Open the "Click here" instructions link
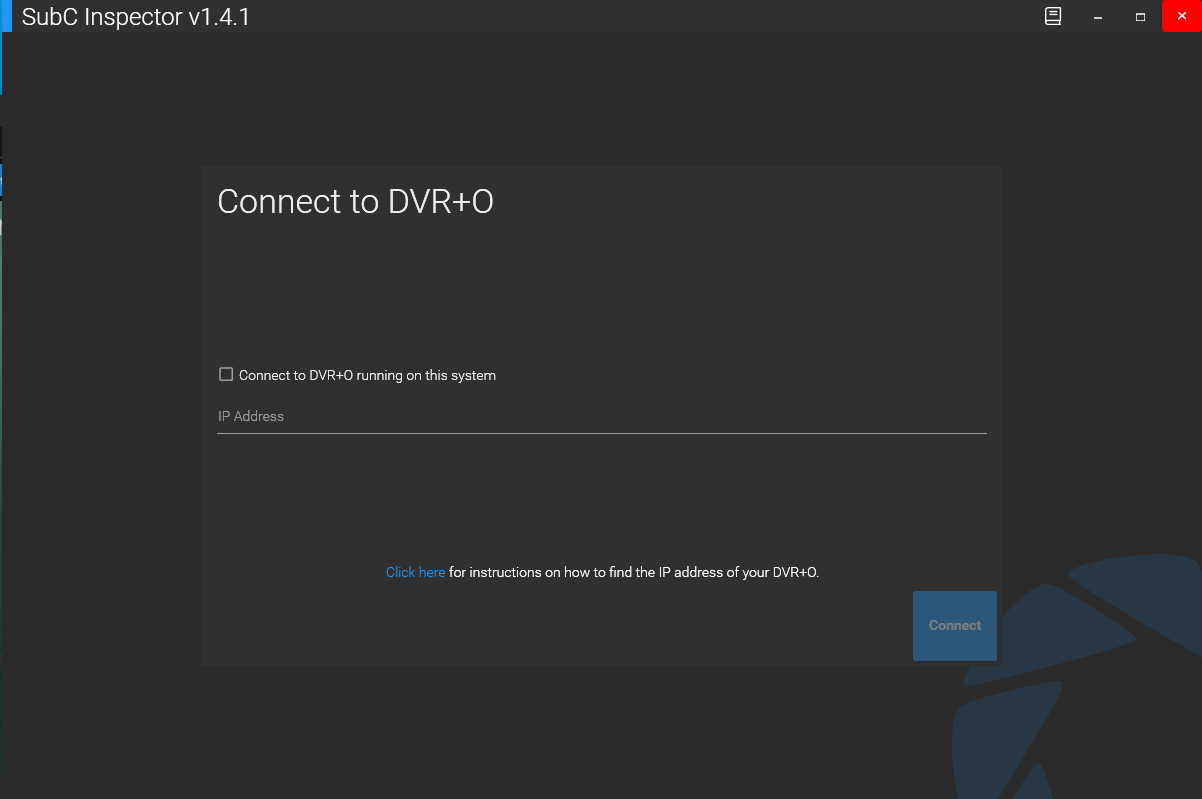The width and height of the screenshot is (1202, 799). 415,573
